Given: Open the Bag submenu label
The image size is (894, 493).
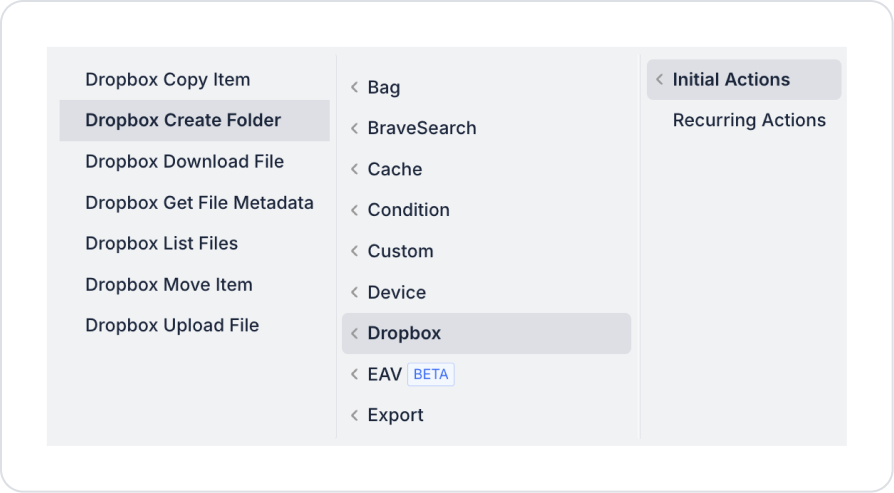Looking at the screenshot, I should click(x=384, y=87).
